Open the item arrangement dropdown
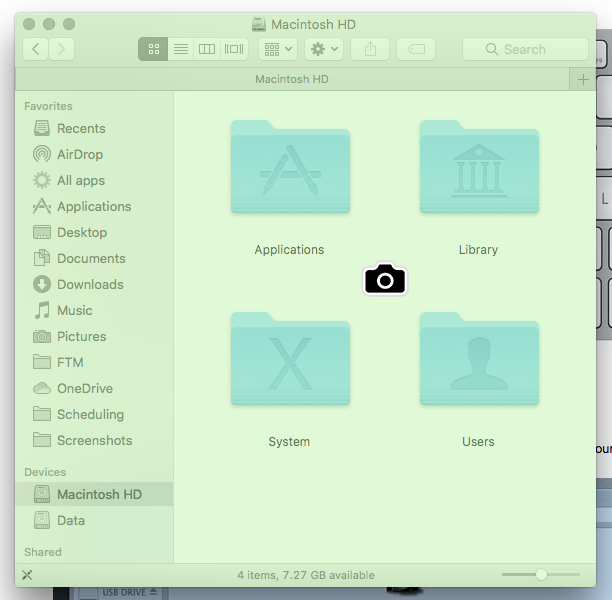 click(278, 49)
